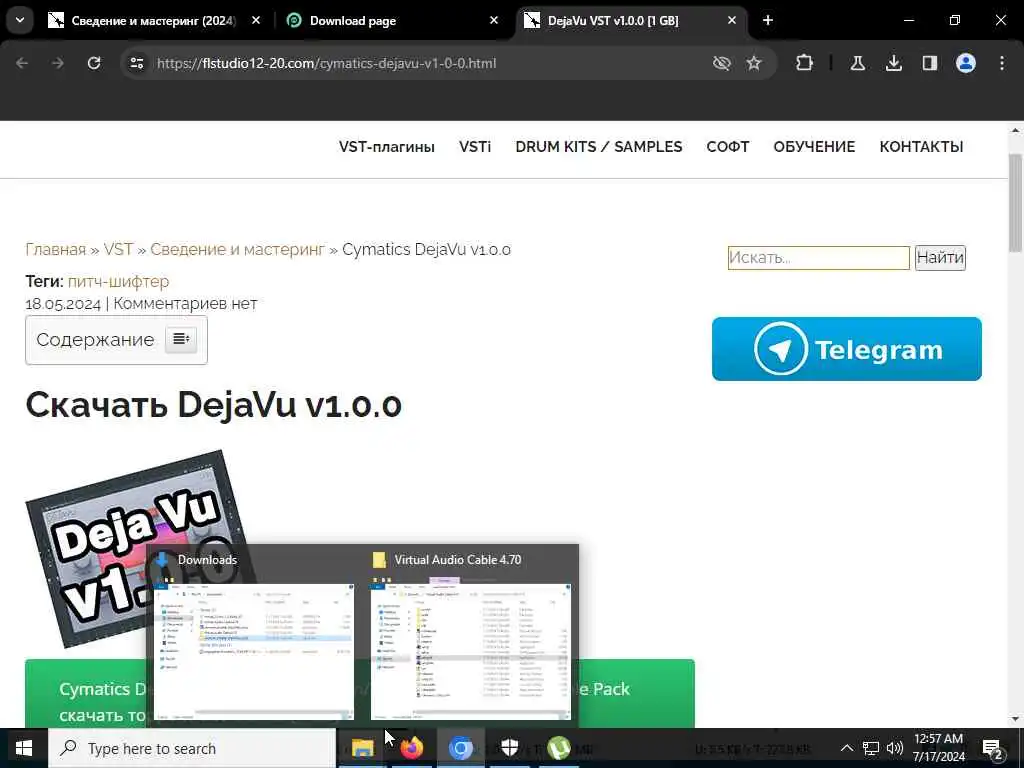Image resolution: width=1024 pixels, height=768 pixels.
Task: Open the network tray icon
Action: pyautogui.click(x=871, y=748)
